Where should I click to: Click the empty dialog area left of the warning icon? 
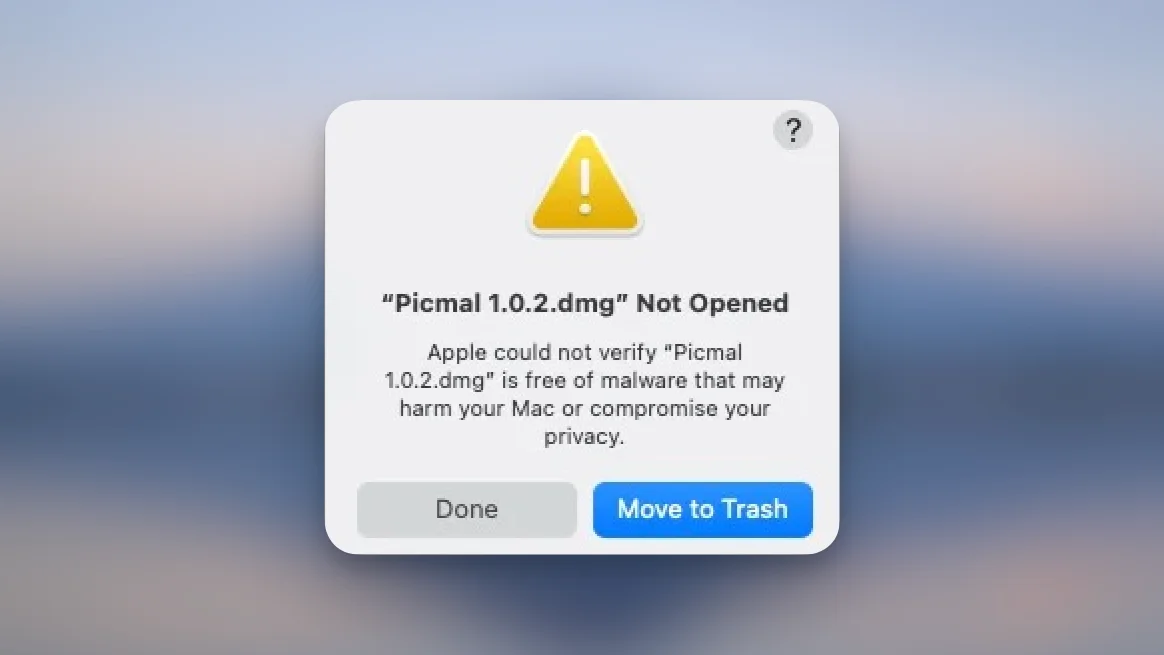tap(423, 186)
